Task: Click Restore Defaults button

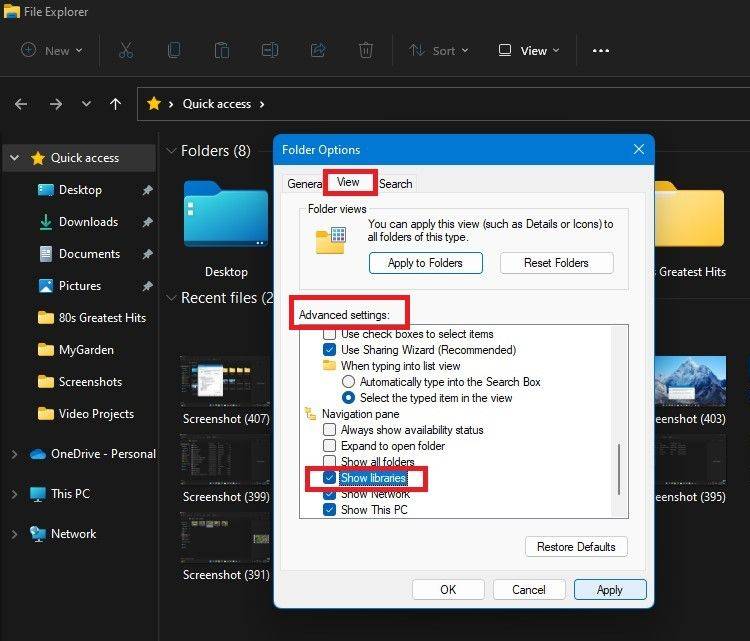Action: 576,547
